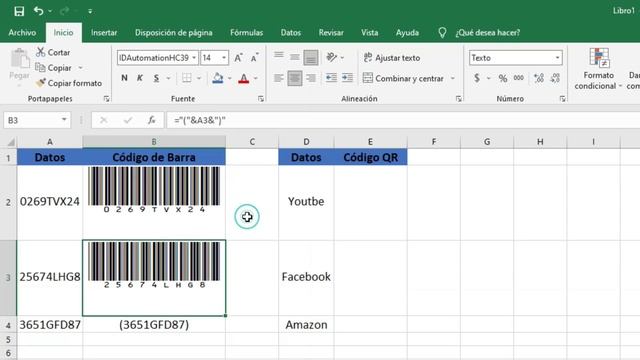Click the thousands separator 000 icon
Image resolution: width=640 pixels, height=360 pixels.
pos(519,78)
